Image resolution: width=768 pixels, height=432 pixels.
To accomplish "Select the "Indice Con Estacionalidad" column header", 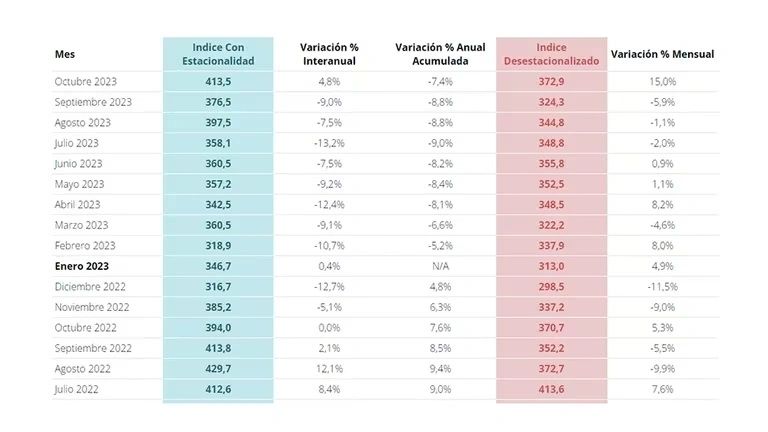I will (217, 54).
